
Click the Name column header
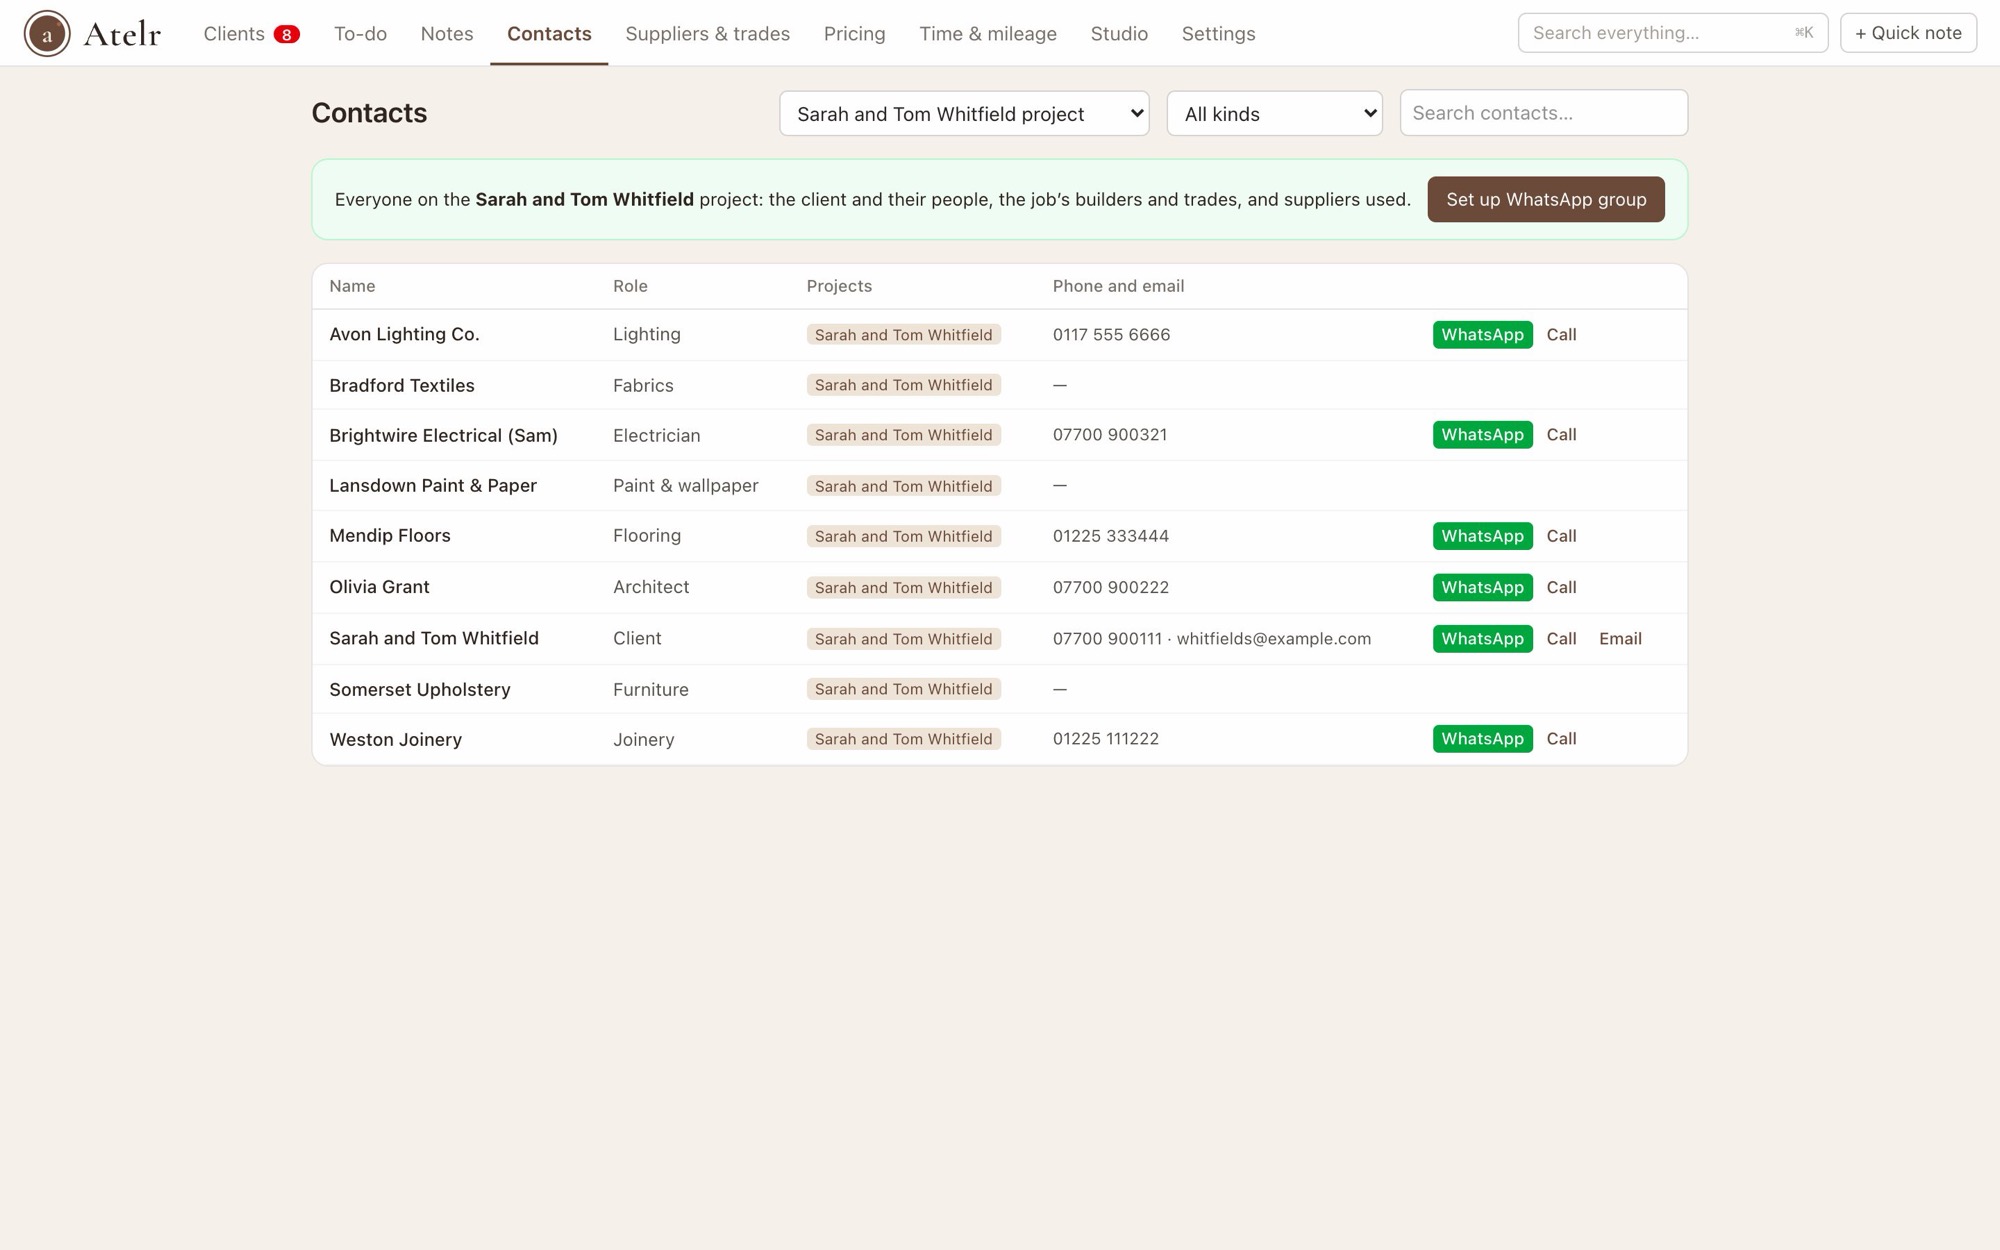[x=352, y=286]
